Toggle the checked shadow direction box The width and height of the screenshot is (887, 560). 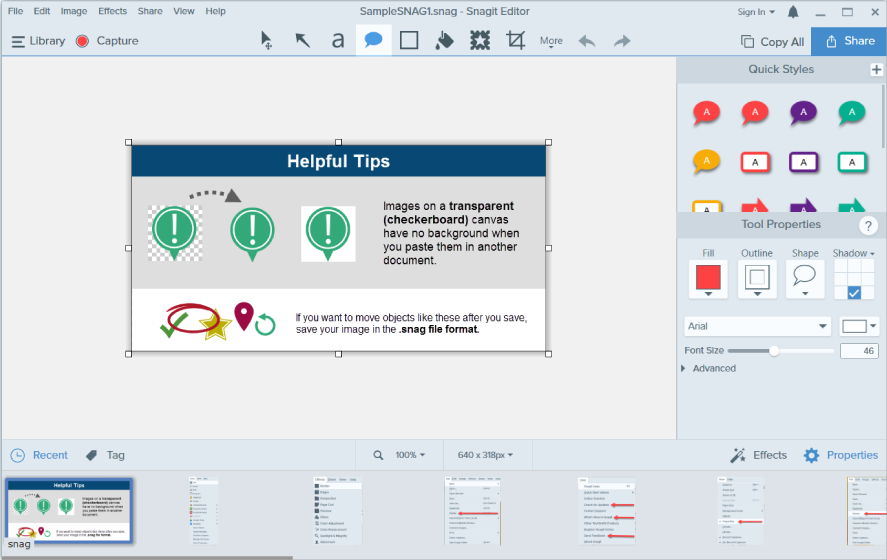click(854, 292)
